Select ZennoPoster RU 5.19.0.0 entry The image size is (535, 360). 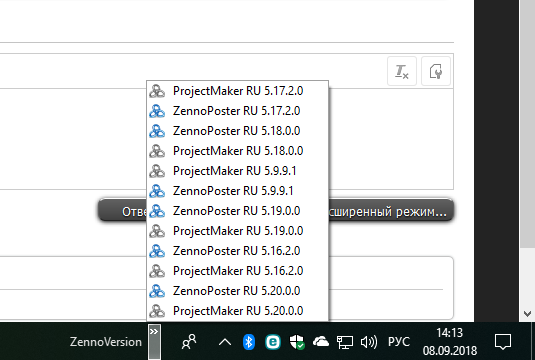pyautogui.click(x=237, y=211)
